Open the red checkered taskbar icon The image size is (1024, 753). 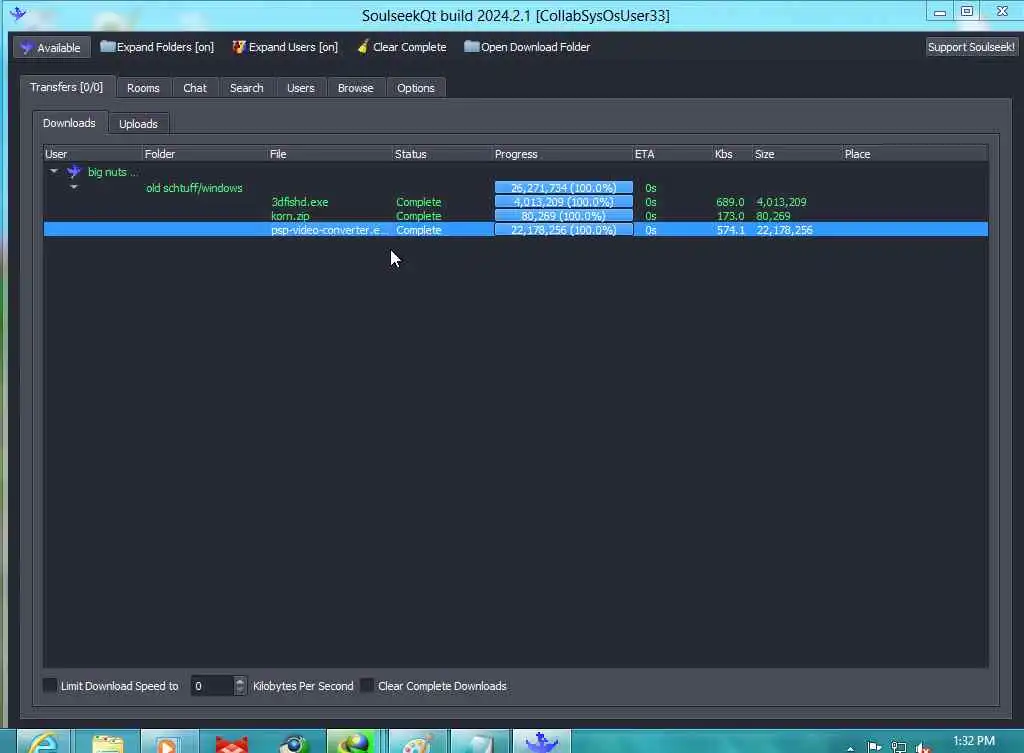[232, 743]
